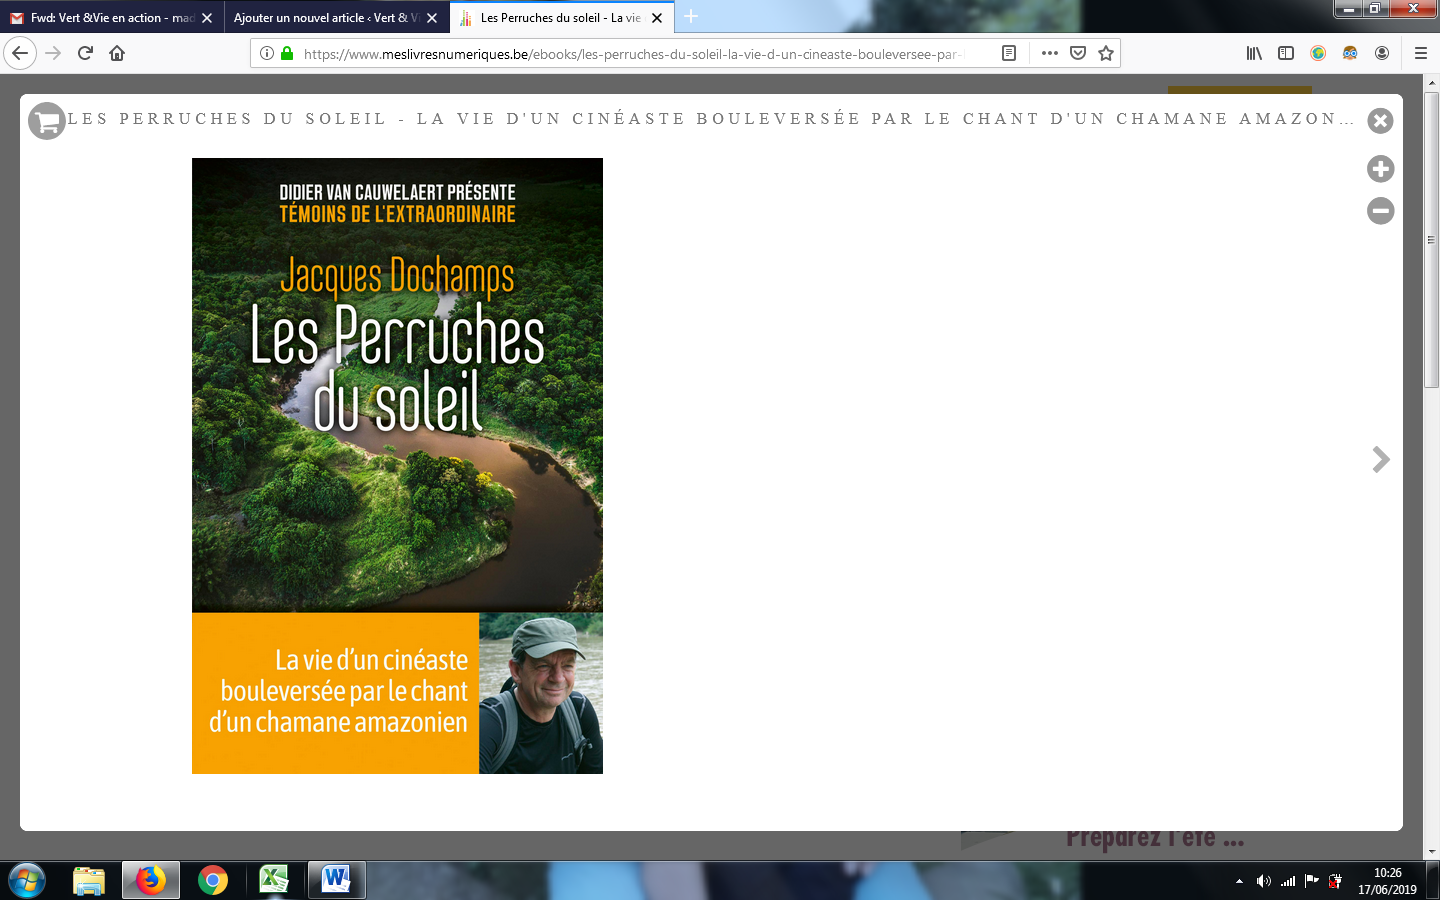Zoom out with the minus icon
The width and height of the screenshot is (1440, 900).
click(1380, 211)
